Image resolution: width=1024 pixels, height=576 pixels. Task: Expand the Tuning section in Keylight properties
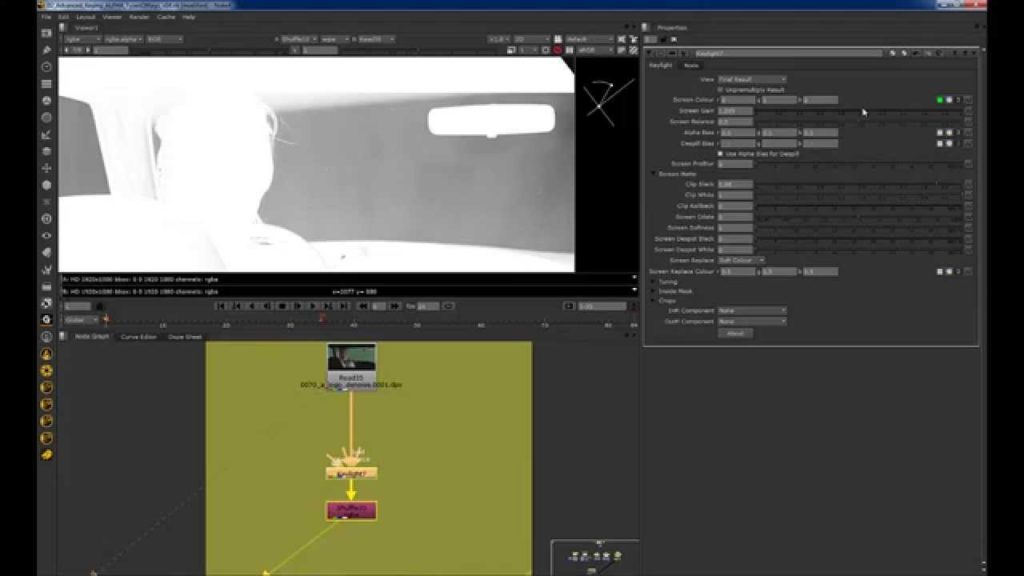pyautogui.click(x=656, y=281)
